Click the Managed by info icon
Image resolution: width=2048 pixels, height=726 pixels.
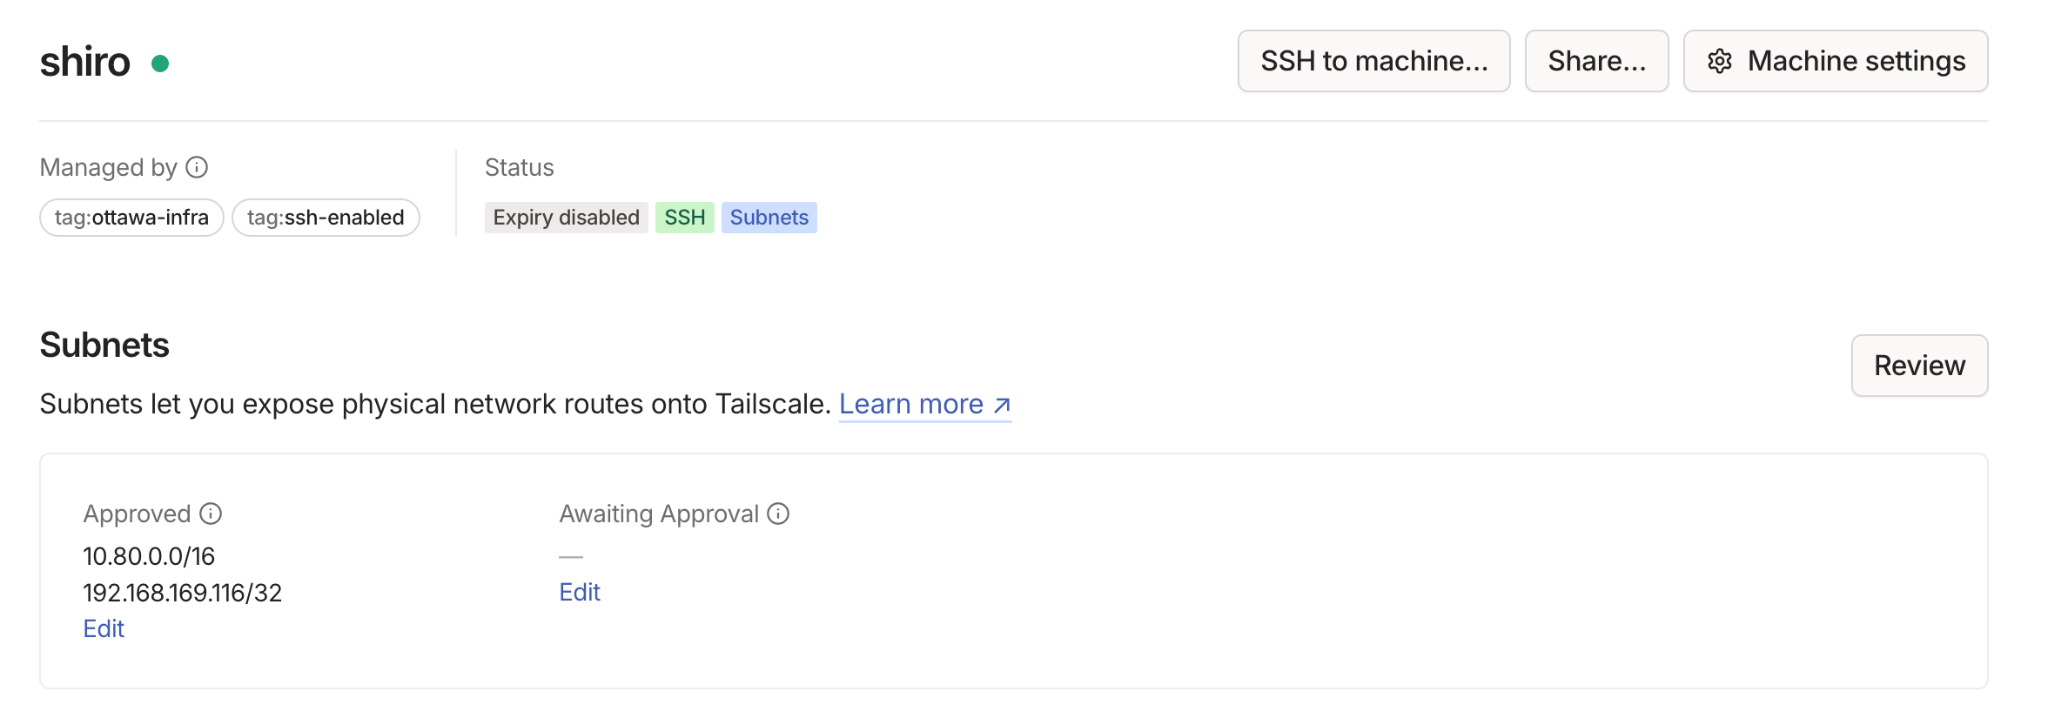pyautogui.click(x=197, y=167)
